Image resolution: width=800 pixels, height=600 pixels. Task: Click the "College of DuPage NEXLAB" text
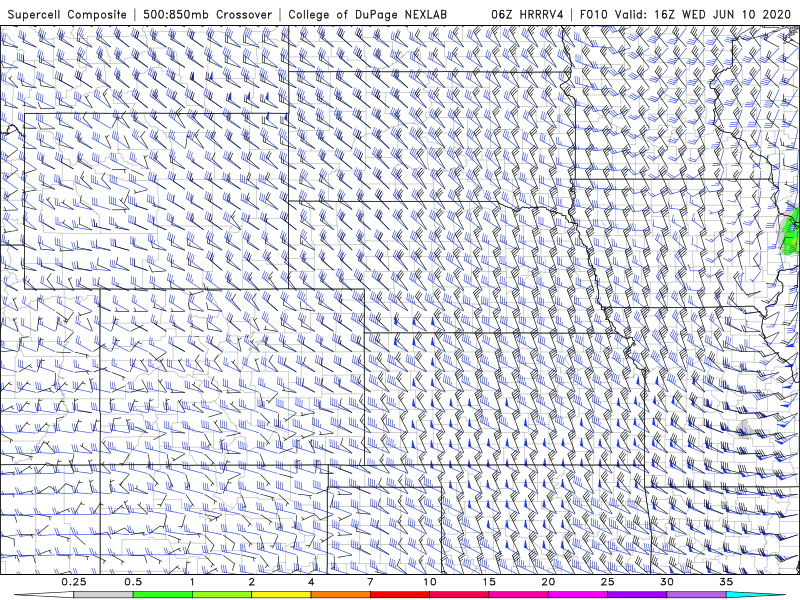(x=367, y=14)
